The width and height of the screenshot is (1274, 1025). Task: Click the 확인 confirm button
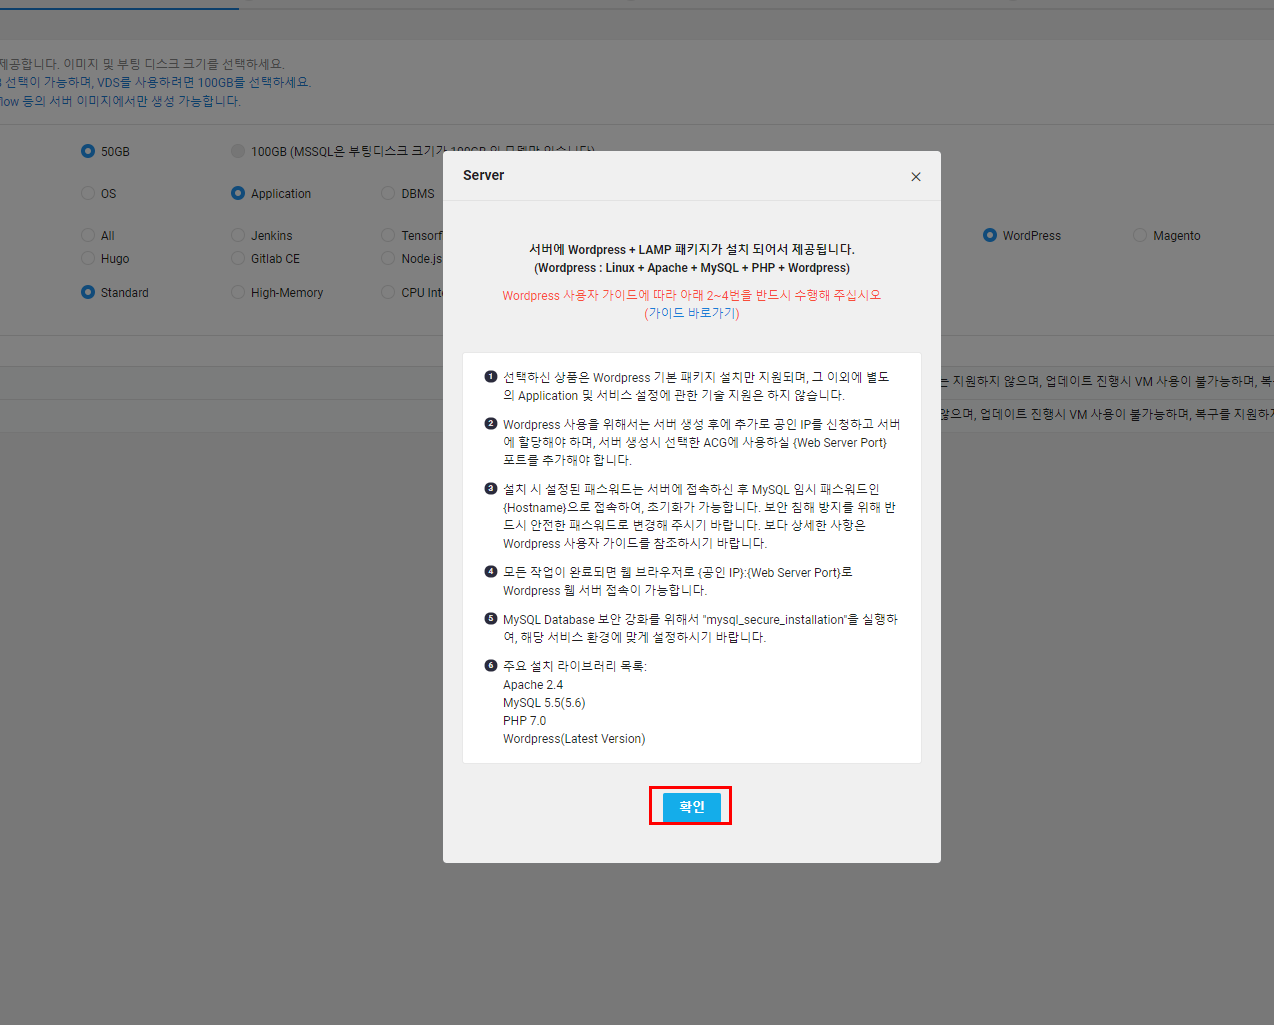click(x=691, y=806)
